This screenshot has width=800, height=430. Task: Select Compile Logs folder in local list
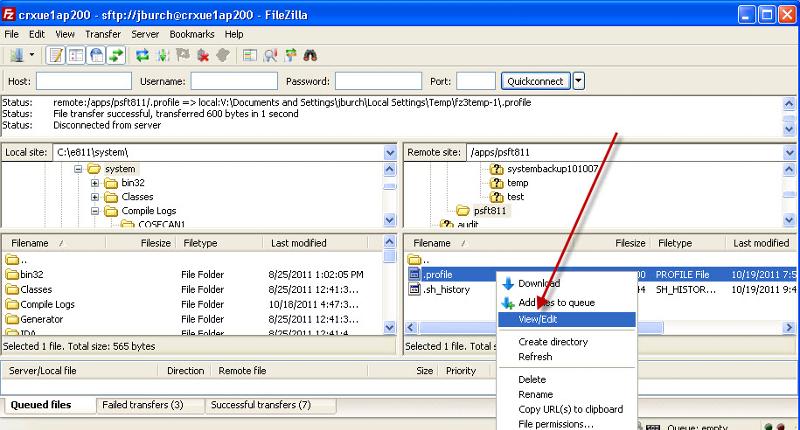click(x=47, y=305)
